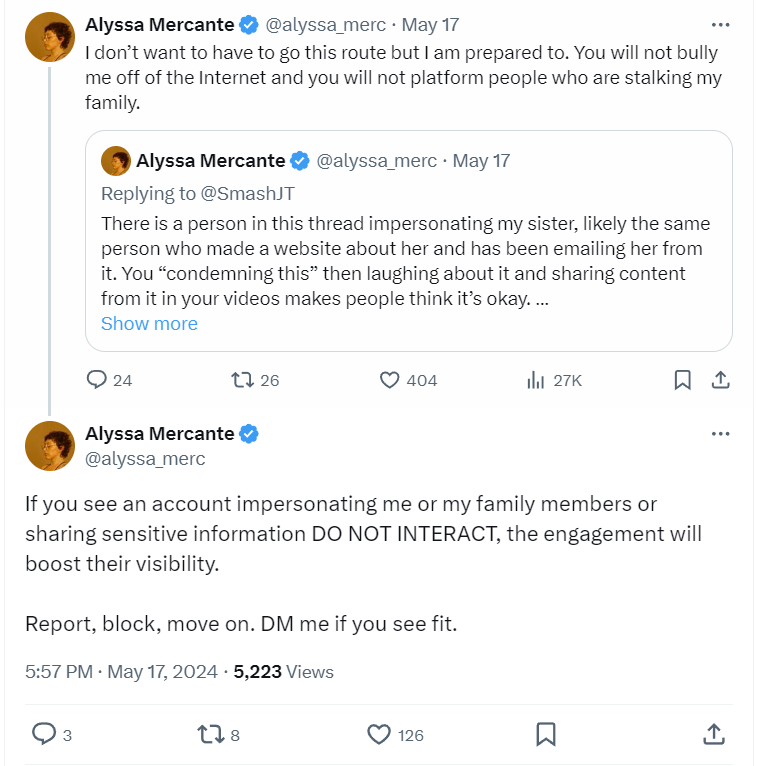View analytics showing 27K views
This screenshot has width=757, height=766.
(x=536, y=380)
